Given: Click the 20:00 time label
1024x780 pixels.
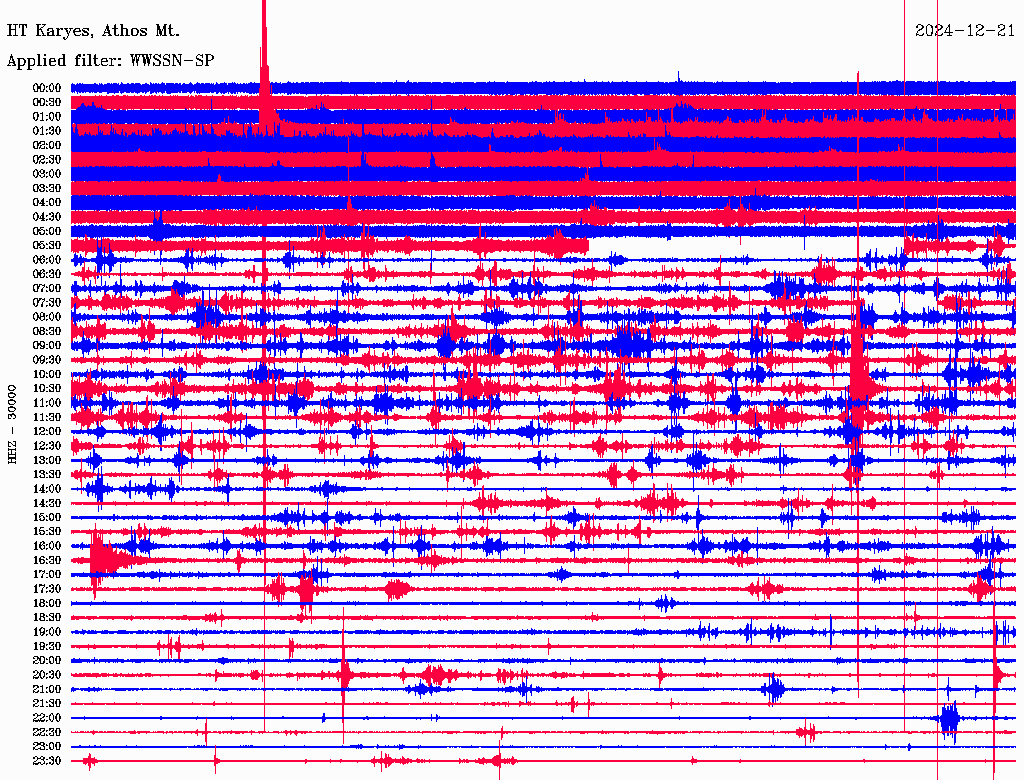Looking at the screenshot, I should 47,660.
